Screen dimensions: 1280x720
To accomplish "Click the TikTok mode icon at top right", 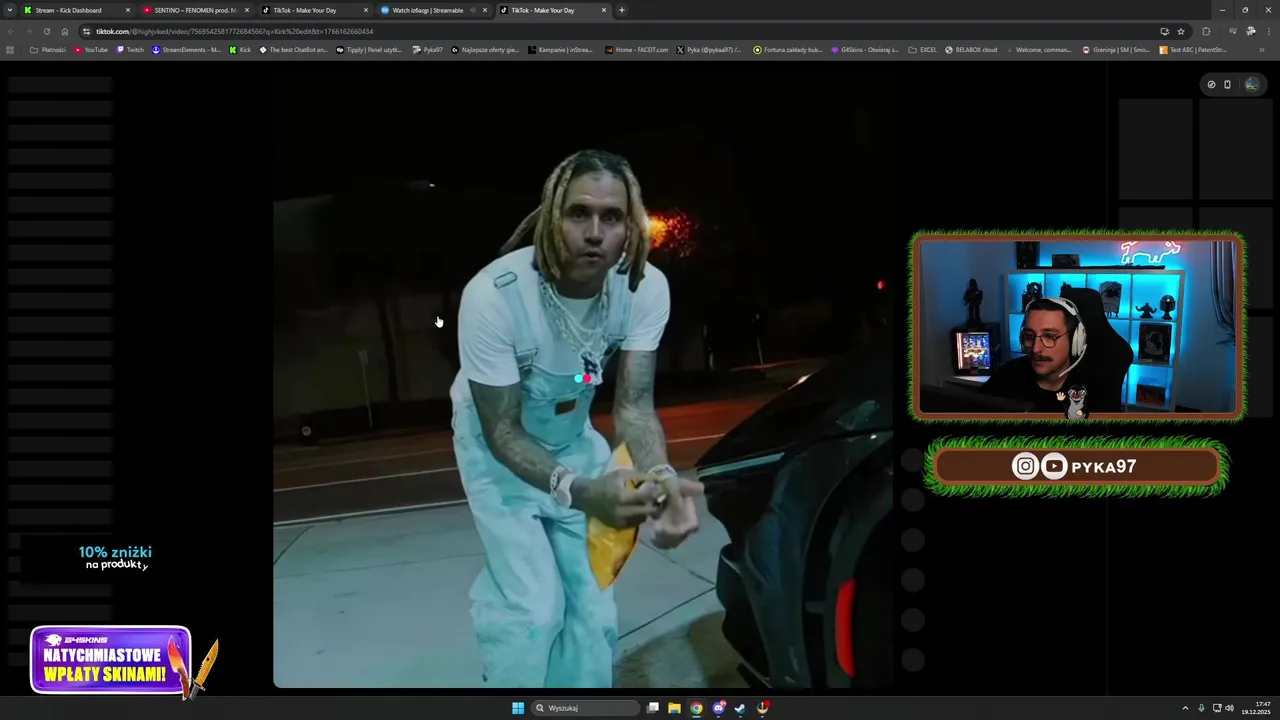I will (x=1211, y=84).
